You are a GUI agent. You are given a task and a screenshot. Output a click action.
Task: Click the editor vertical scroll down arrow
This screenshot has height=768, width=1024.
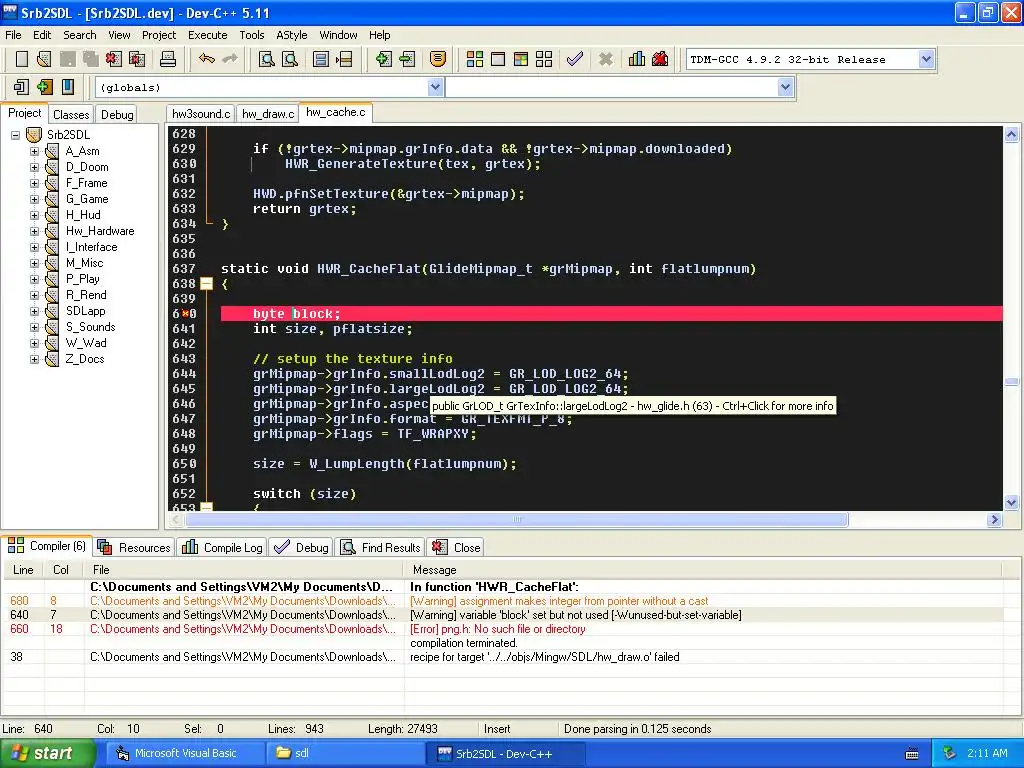point(1011,502)
